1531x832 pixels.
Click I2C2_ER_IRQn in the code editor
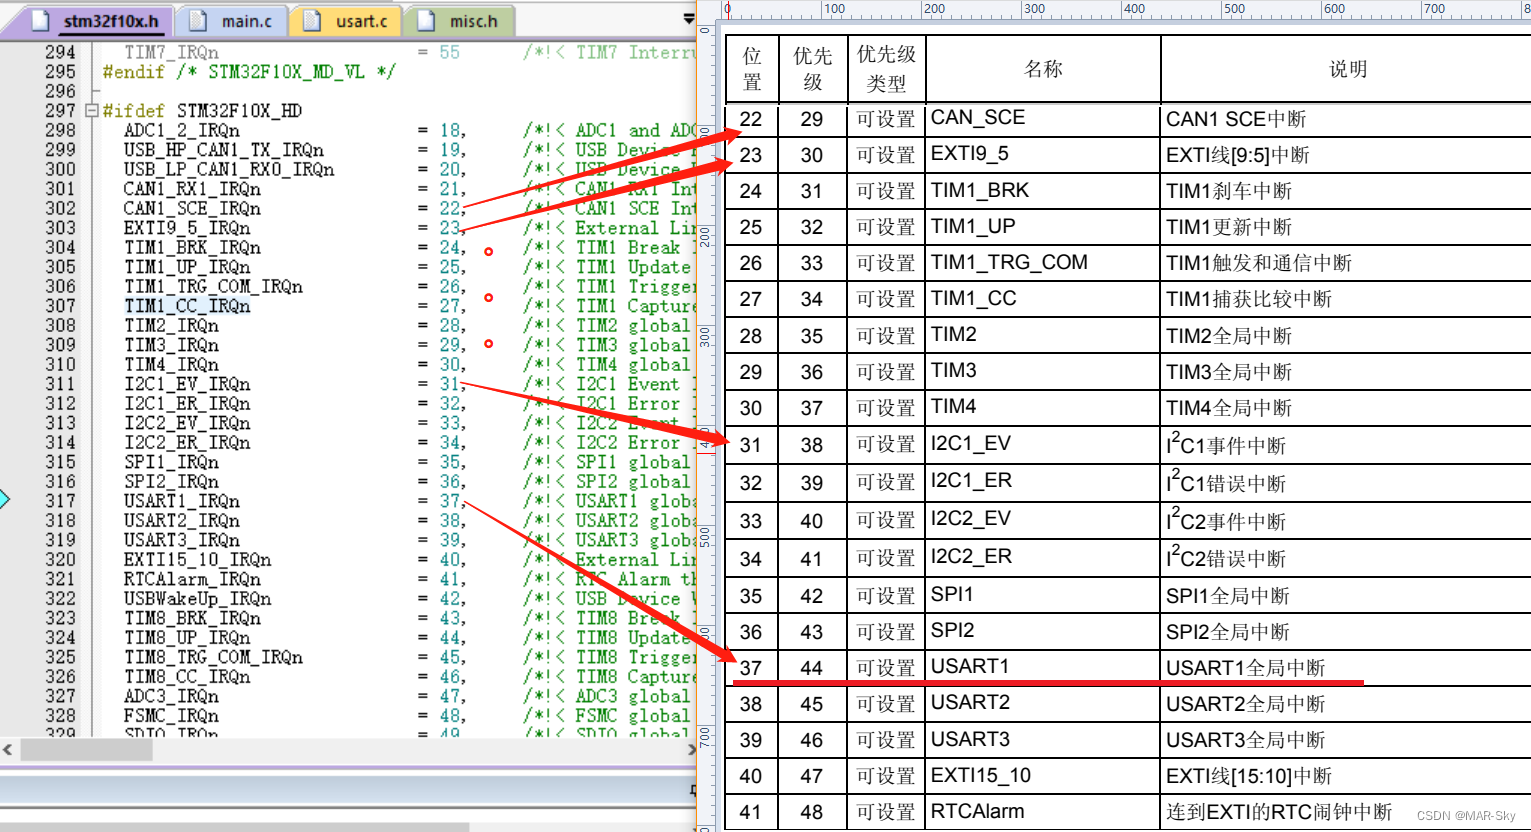[x=187, y=442]
